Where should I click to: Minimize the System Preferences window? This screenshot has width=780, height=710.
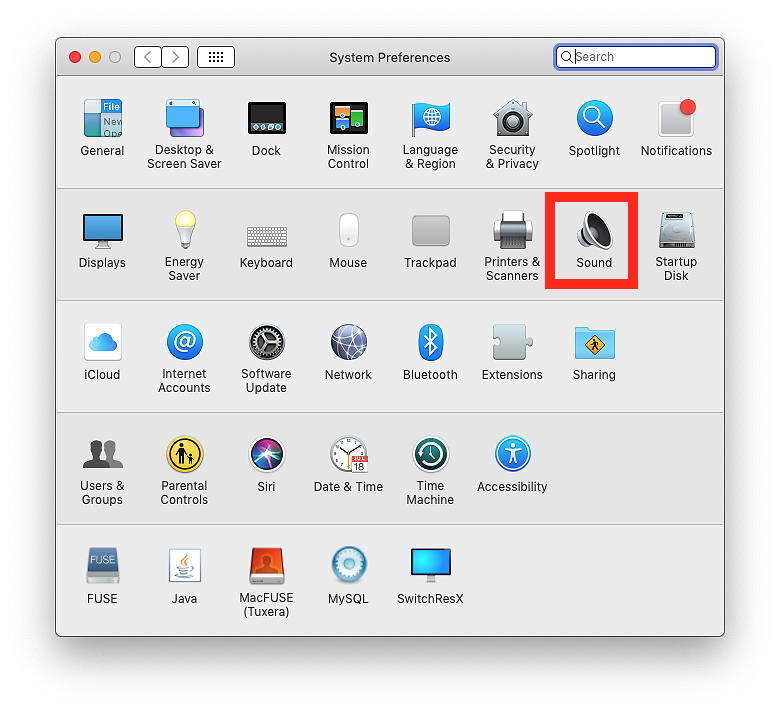[95, 57]
